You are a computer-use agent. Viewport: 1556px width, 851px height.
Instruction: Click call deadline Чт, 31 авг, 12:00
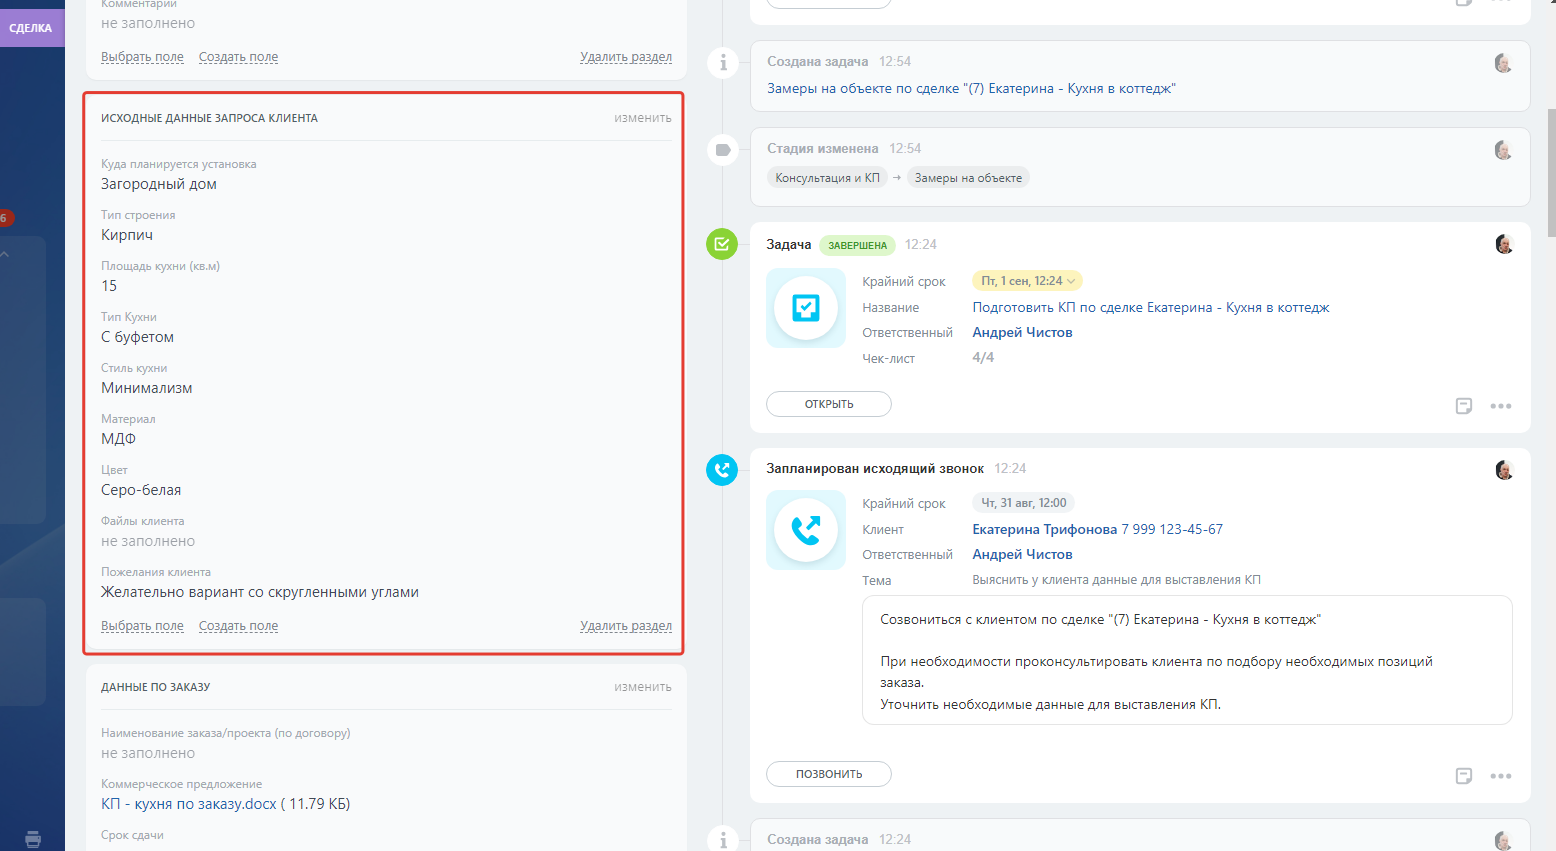(1023, 503)
